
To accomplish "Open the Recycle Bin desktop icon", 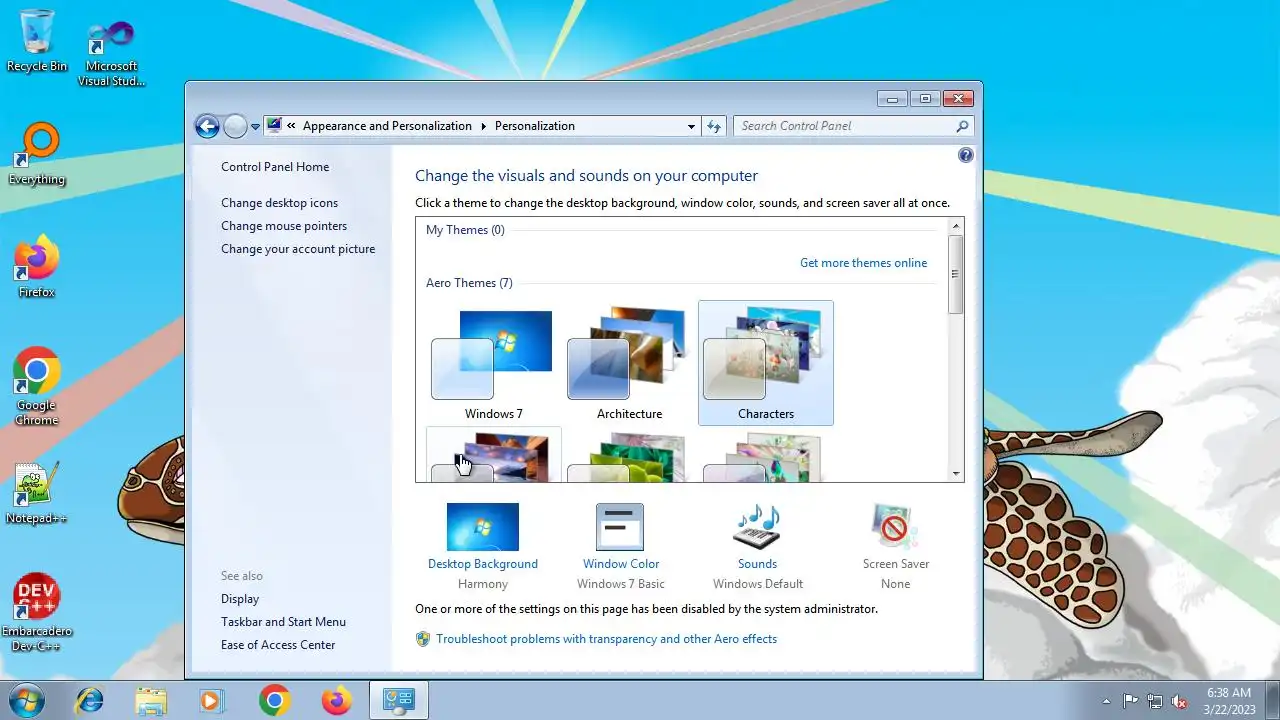I will click(37, 40).
